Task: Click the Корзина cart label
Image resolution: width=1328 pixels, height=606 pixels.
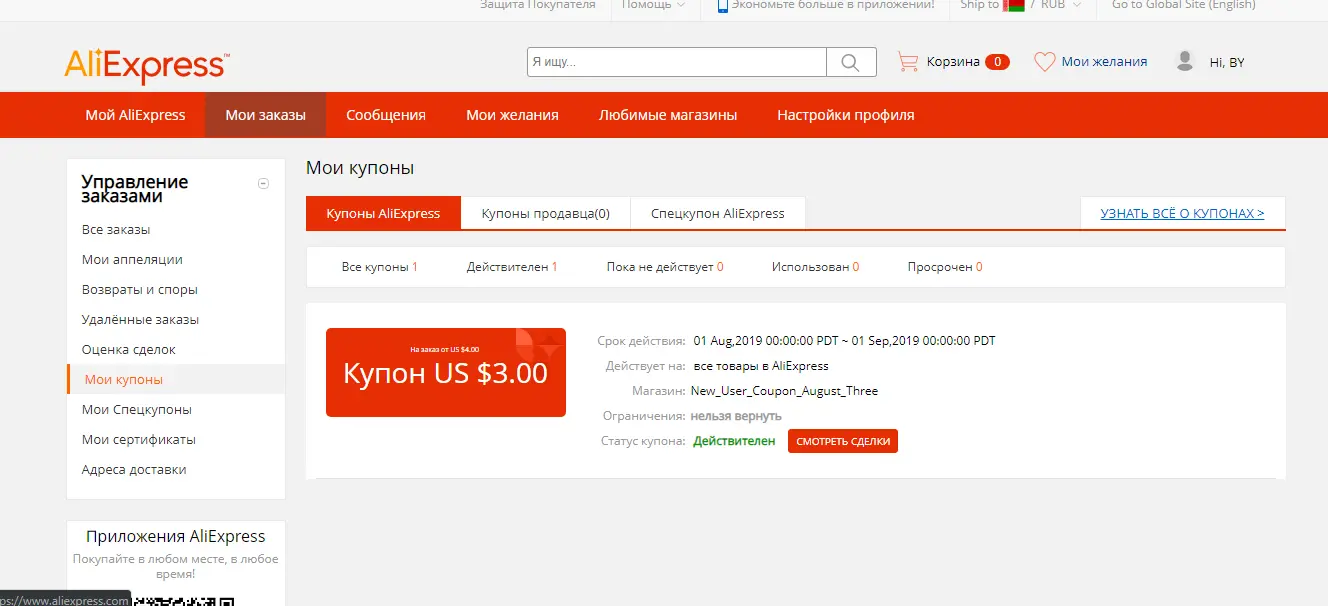Action: 953,62
